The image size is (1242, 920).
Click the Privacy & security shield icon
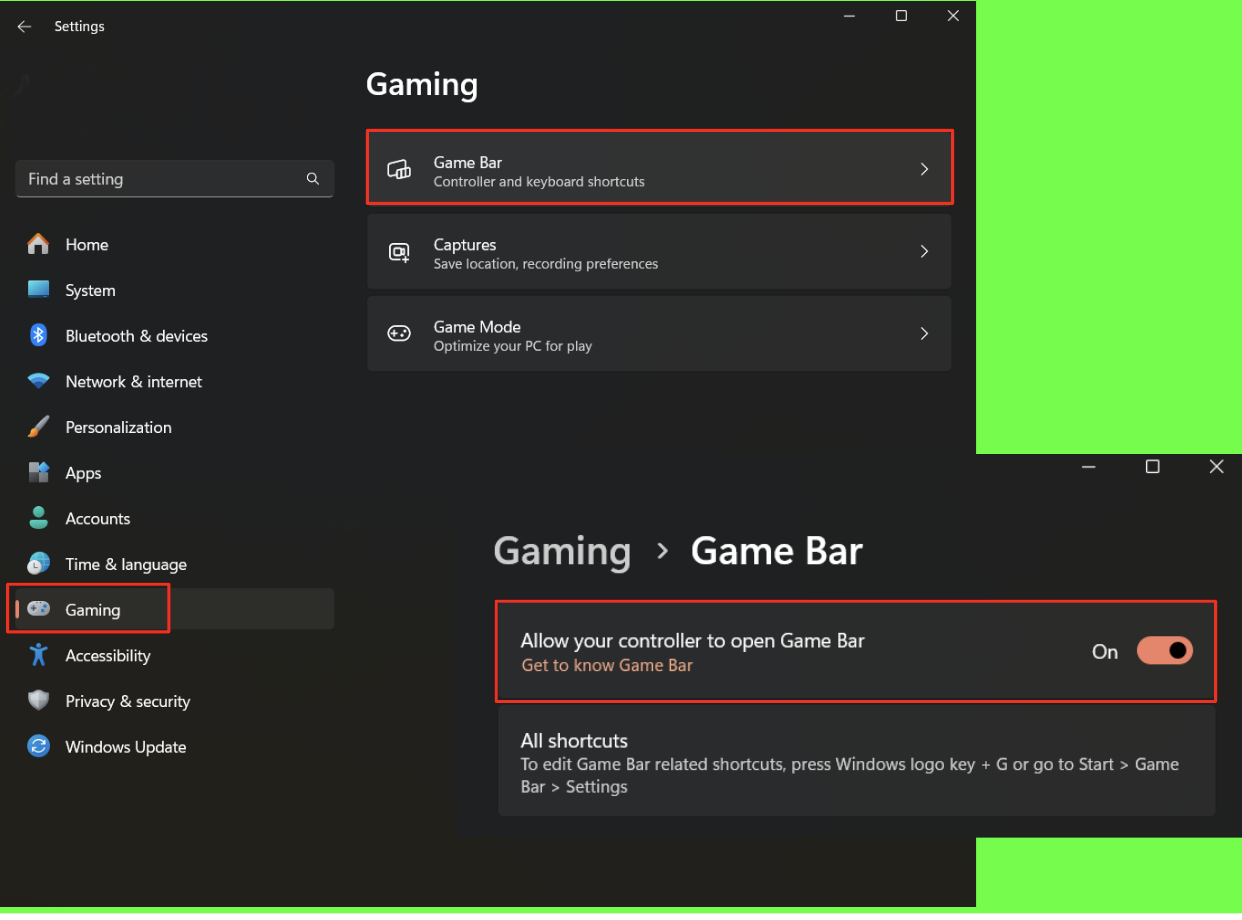tap(38, 701)
